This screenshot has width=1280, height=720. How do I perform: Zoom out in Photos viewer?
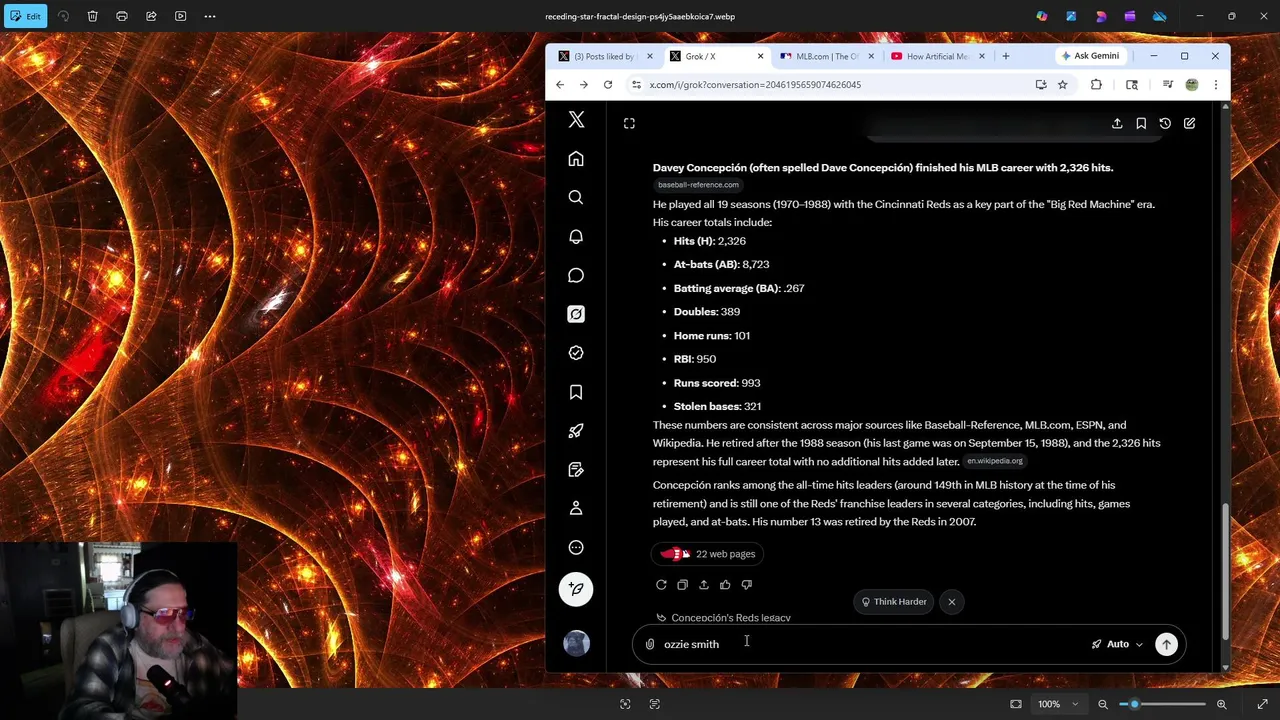[x=1103, y=704]
